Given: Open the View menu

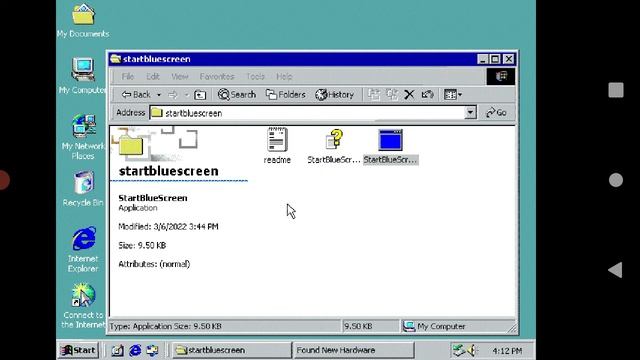Looking at the screenshot, I should (180, 76).
